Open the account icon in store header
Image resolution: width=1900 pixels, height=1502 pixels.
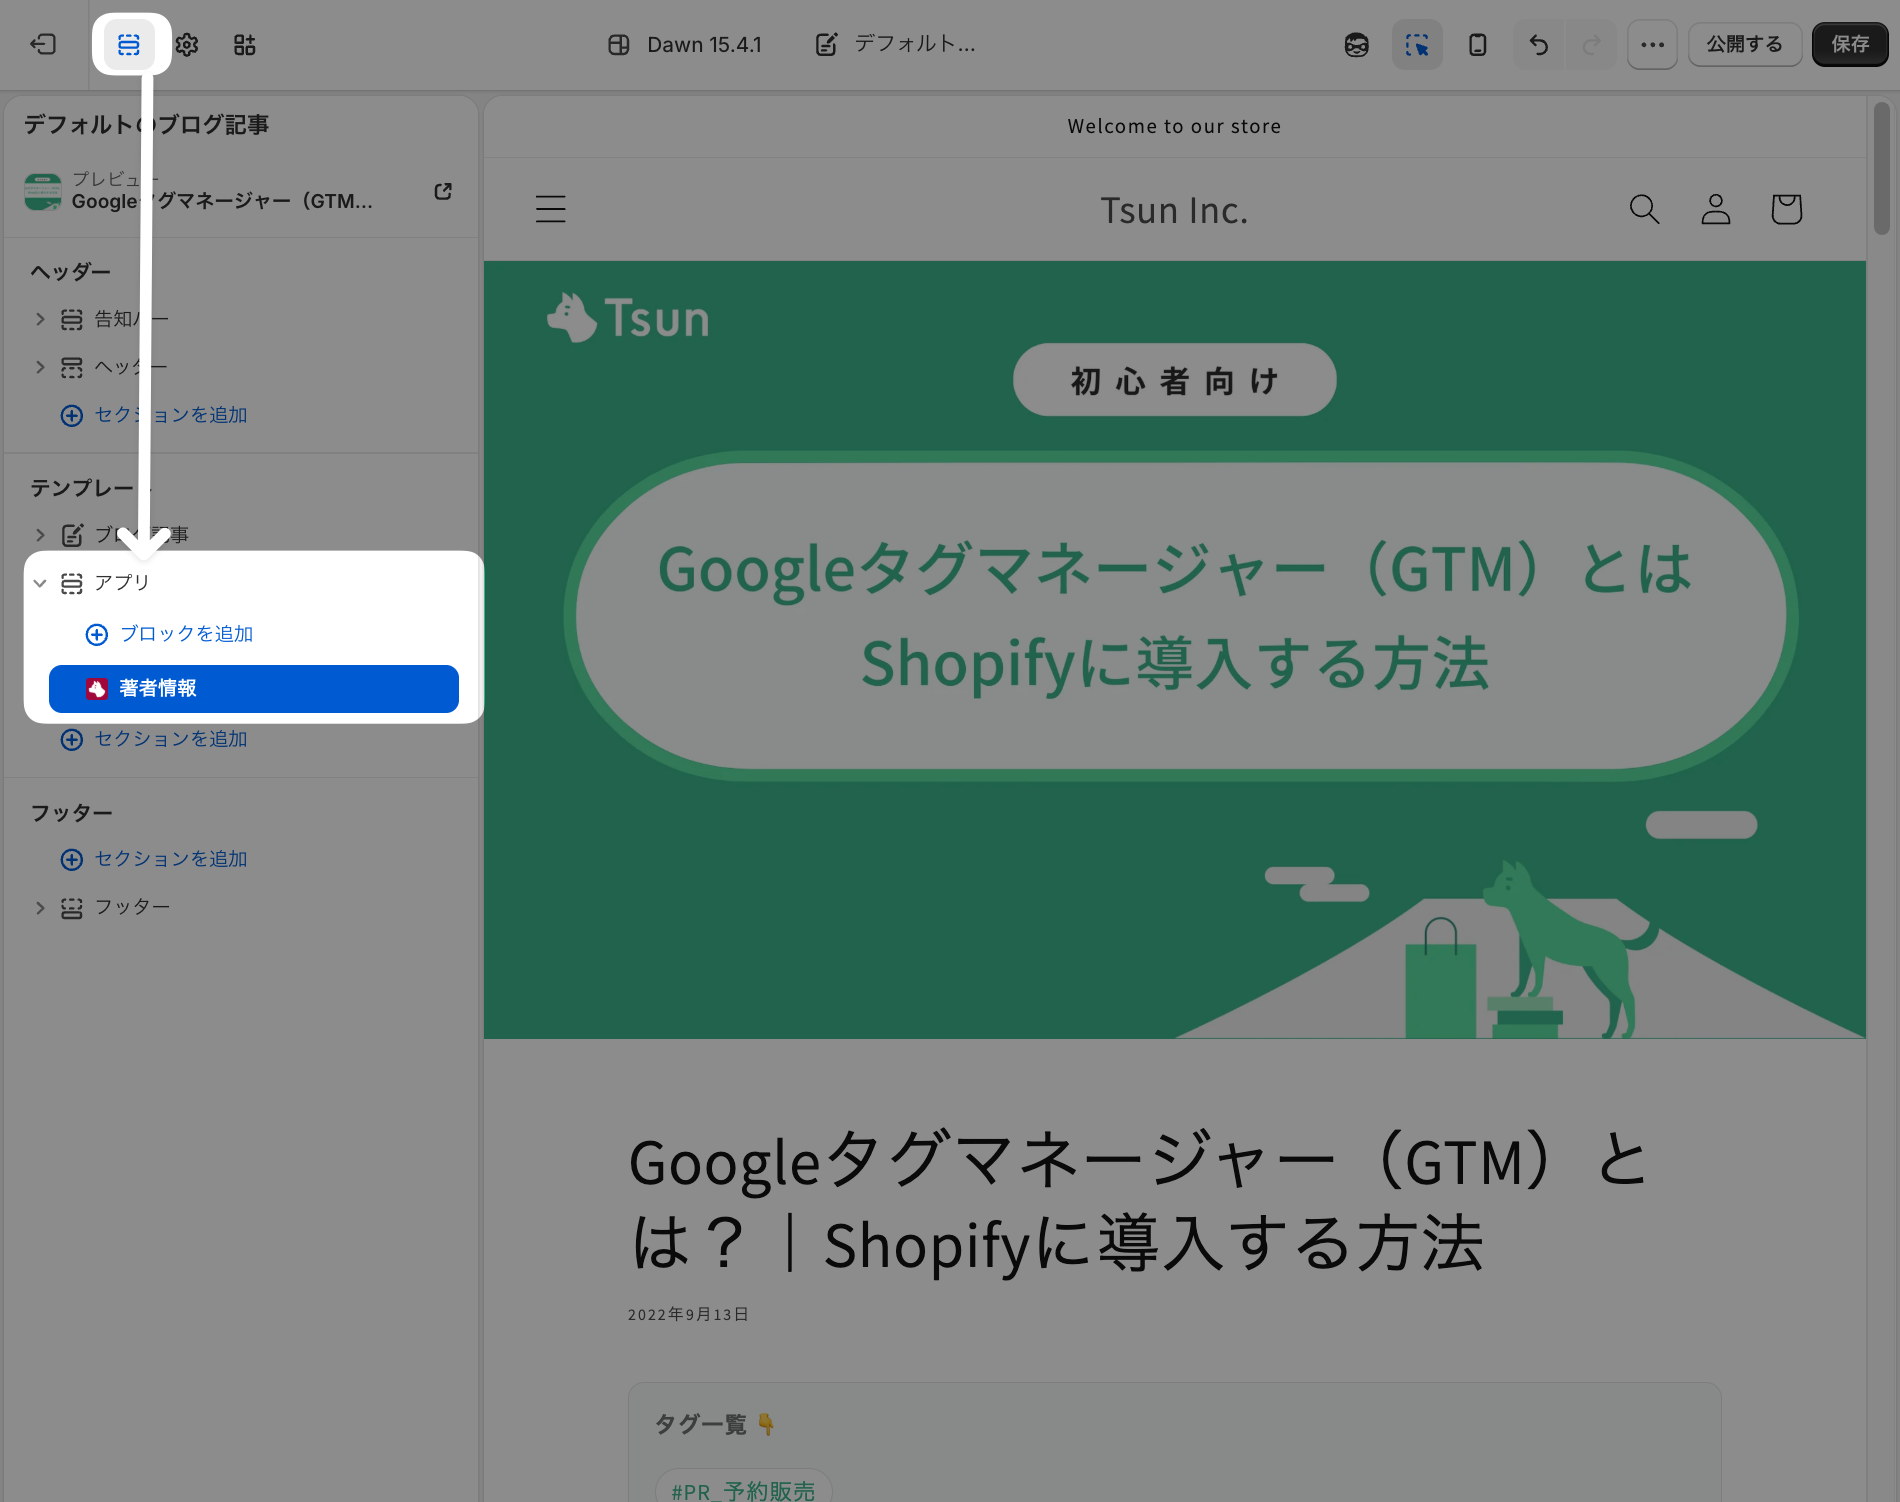coord(1716,209)
